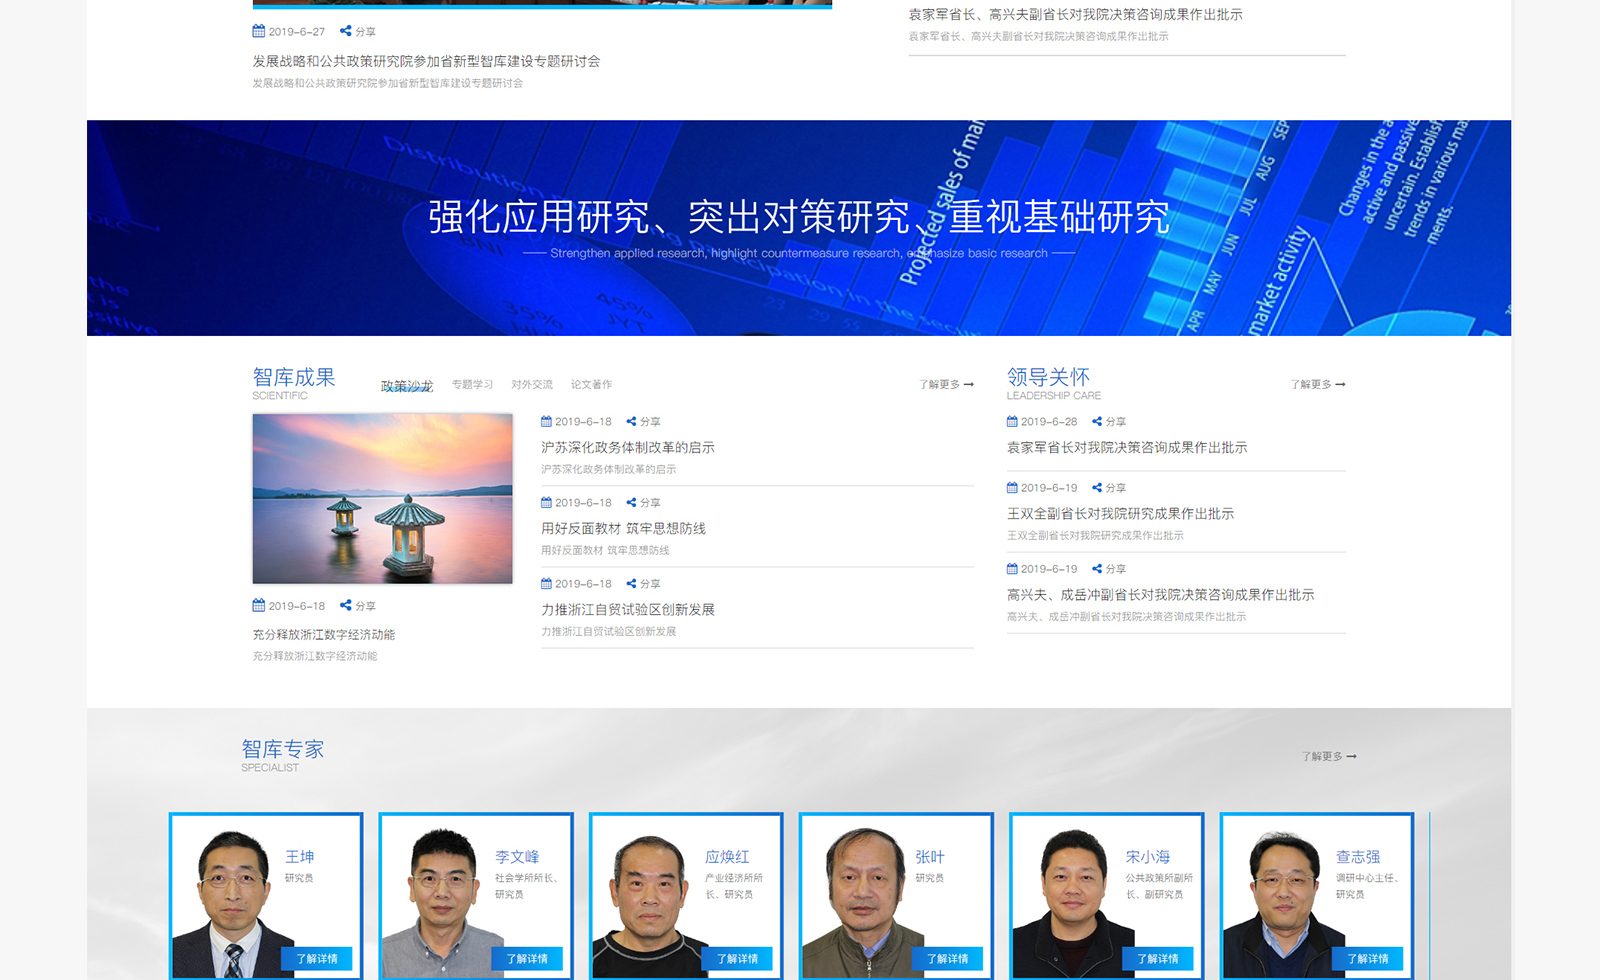
Task: Click calendar icon under the lake pagoda image
Action: tap(259, 606)
